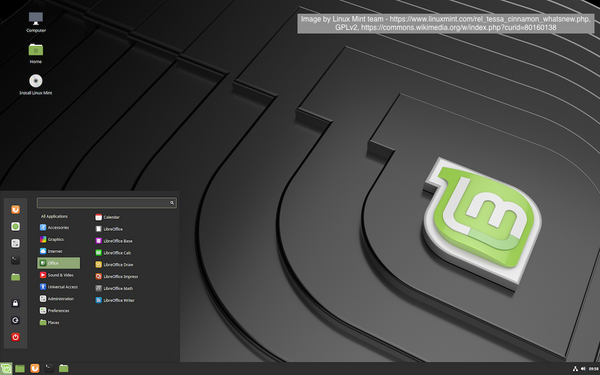The width and height of the screenshot is (600, 375).
Task: Launch LibreOffice Calc application
Action: pos(113,253)
